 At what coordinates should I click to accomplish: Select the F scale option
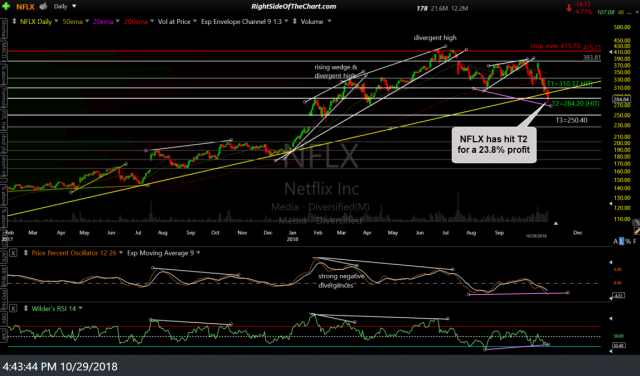point(635,242)
